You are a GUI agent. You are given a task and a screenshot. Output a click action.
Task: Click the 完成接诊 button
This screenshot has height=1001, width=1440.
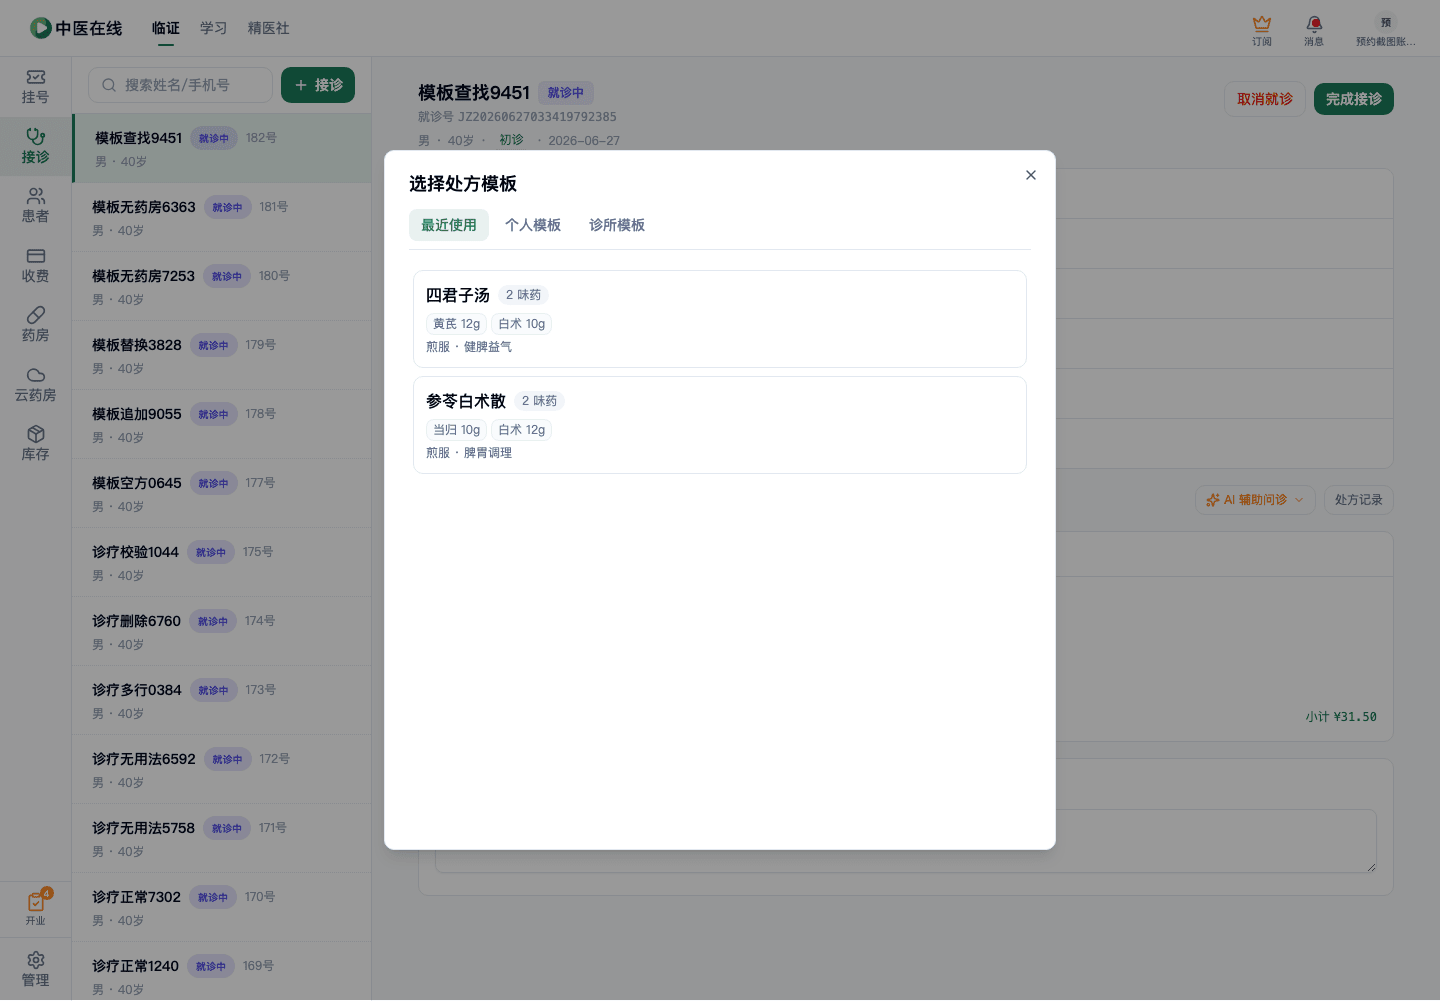1354,99
